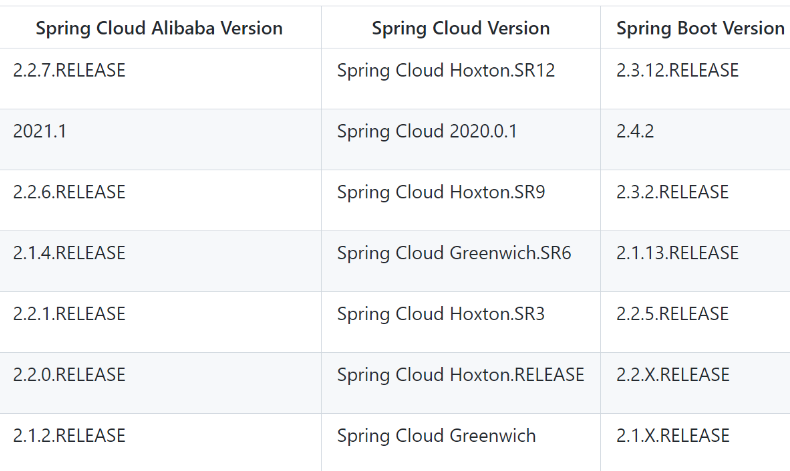The image size is (790, 471).
Task: Click the 2.1.13.RELEASE Spring Boot cell
Action: coord(677,253)
